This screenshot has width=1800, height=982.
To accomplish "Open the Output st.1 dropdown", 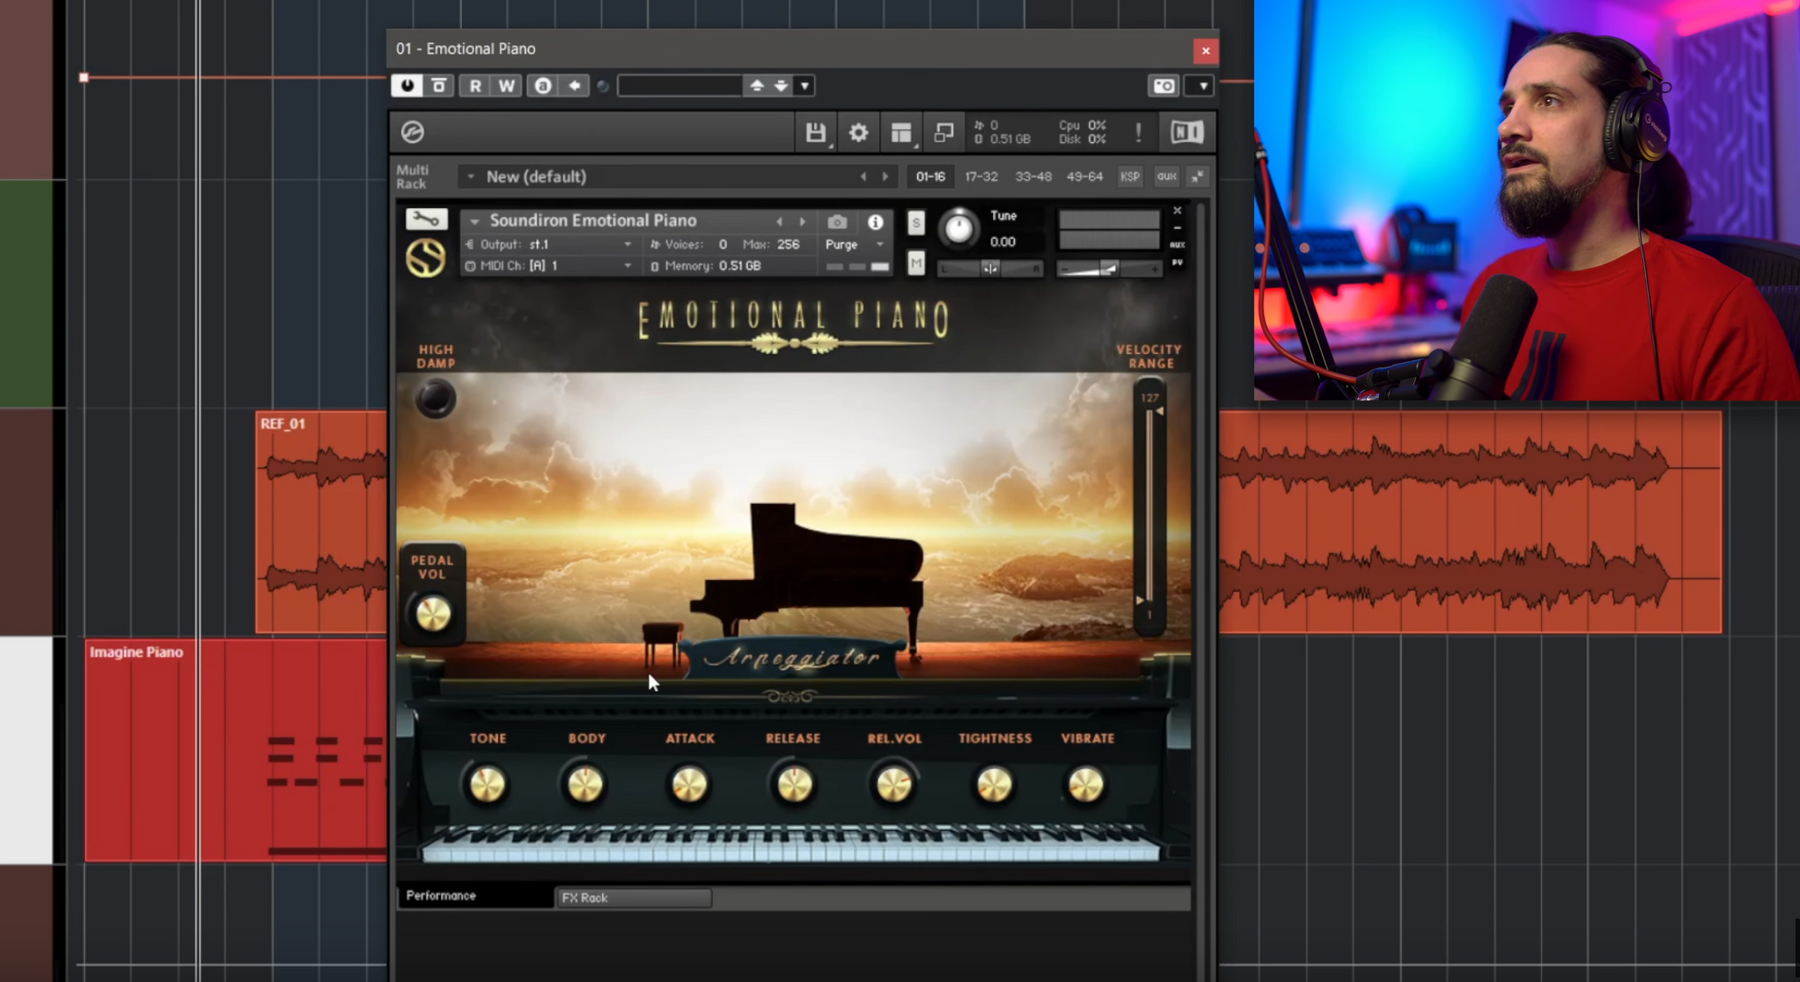I will point(548,245).
